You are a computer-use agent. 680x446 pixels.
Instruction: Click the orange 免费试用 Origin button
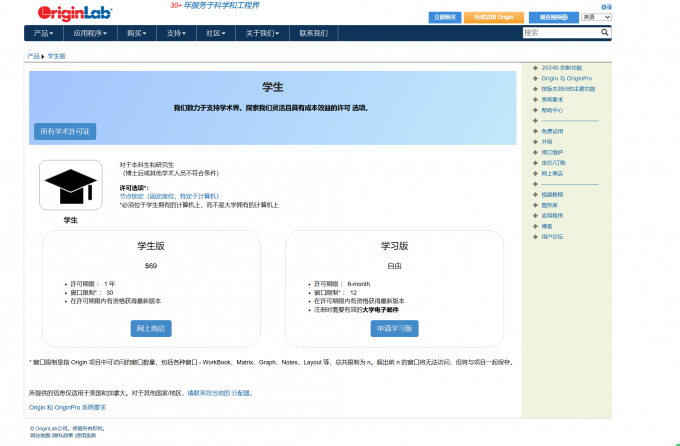(494, 17)
